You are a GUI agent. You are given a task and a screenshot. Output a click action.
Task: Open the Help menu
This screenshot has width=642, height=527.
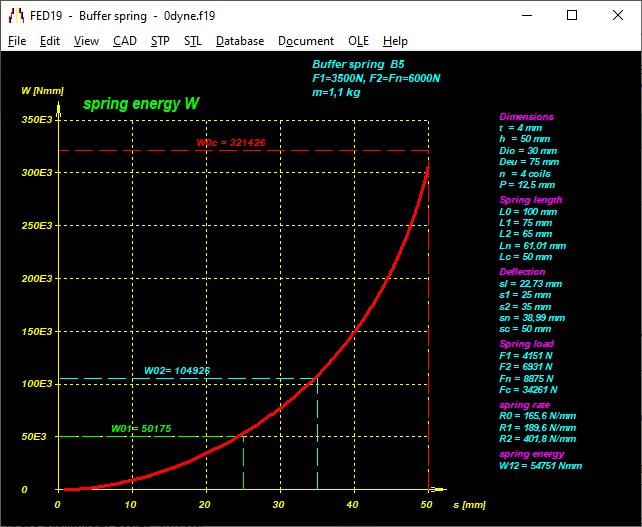[395, 41]
